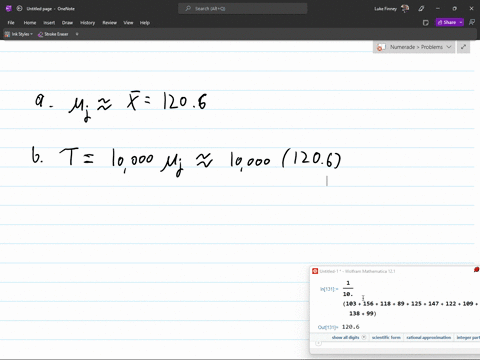Click the red icon on Mathematica's right edge
This screenshot has height=360, width=480.
pos(476,269)
